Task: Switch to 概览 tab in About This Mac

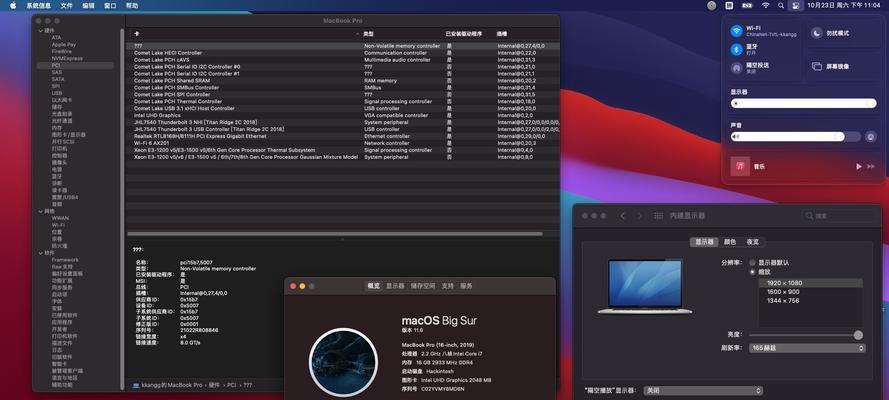Action: click(374, 286)
